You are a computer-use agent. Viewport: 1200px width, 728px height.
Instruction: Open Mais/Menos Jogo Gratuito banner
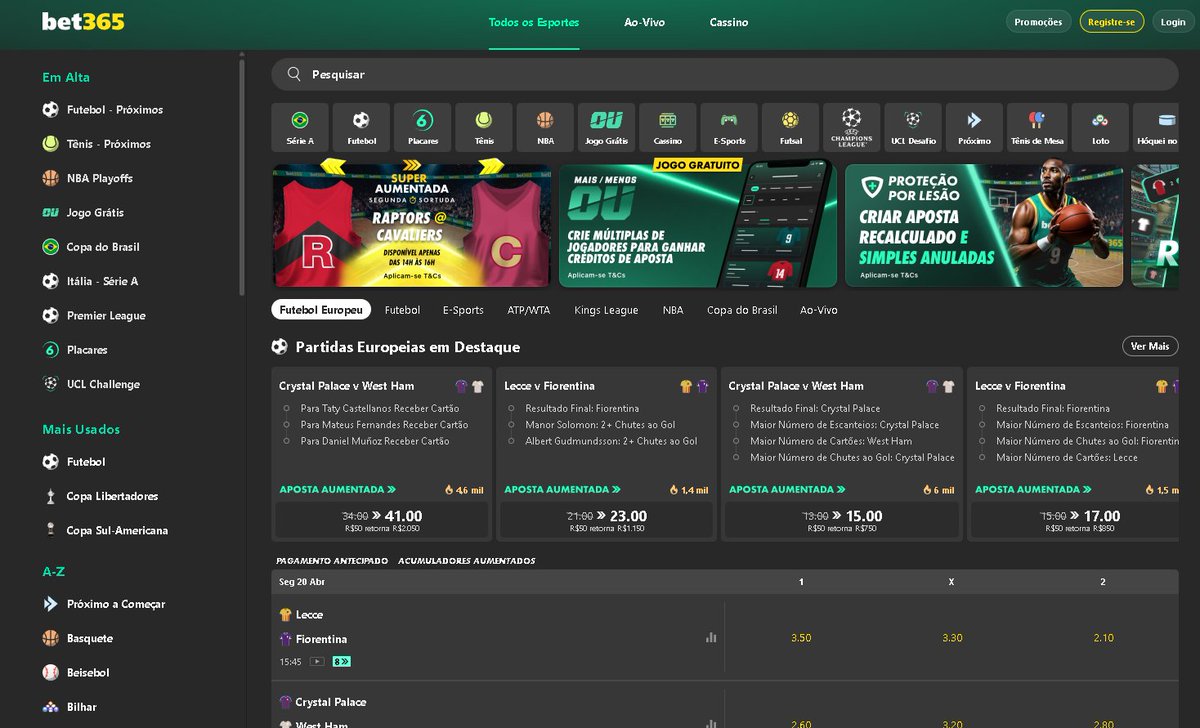698,225
